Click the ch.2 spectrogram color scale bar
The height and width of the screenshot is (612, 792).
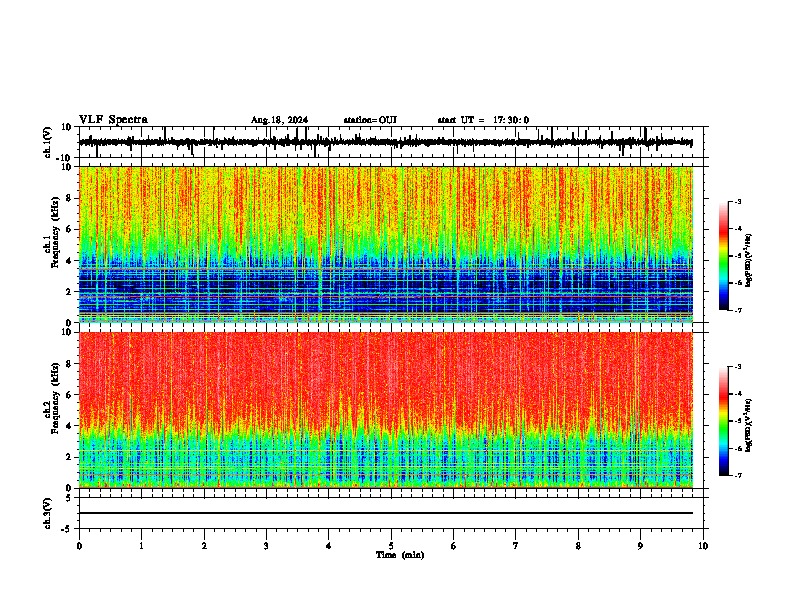click(x=724, y=421)
